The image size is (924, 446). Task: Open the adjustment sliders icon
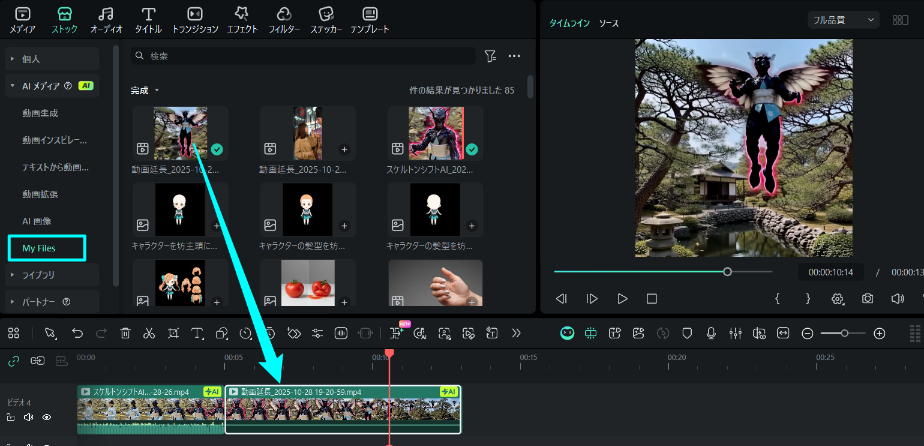click(x=318, y=333)
